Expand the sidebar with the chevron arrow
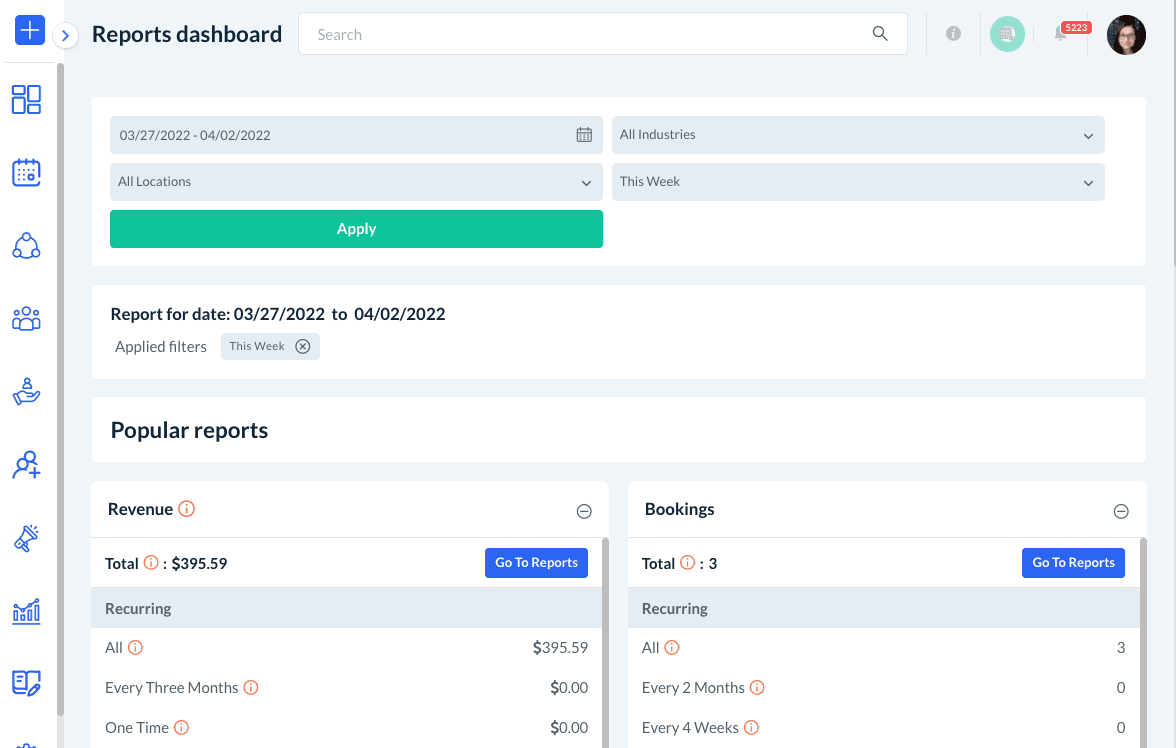Screen dimensions: 1176x748 pyautogui.click(x=65, y=36)
